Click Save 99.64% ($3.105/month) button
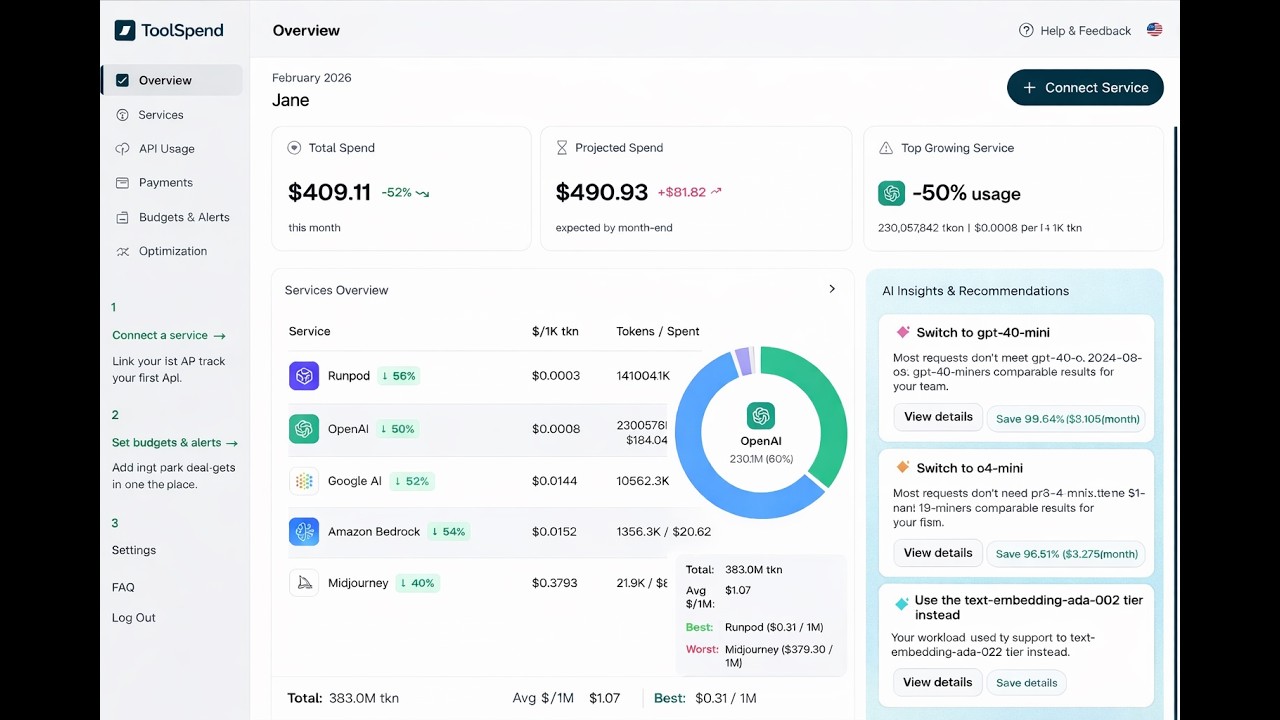 coord(1067,419)
